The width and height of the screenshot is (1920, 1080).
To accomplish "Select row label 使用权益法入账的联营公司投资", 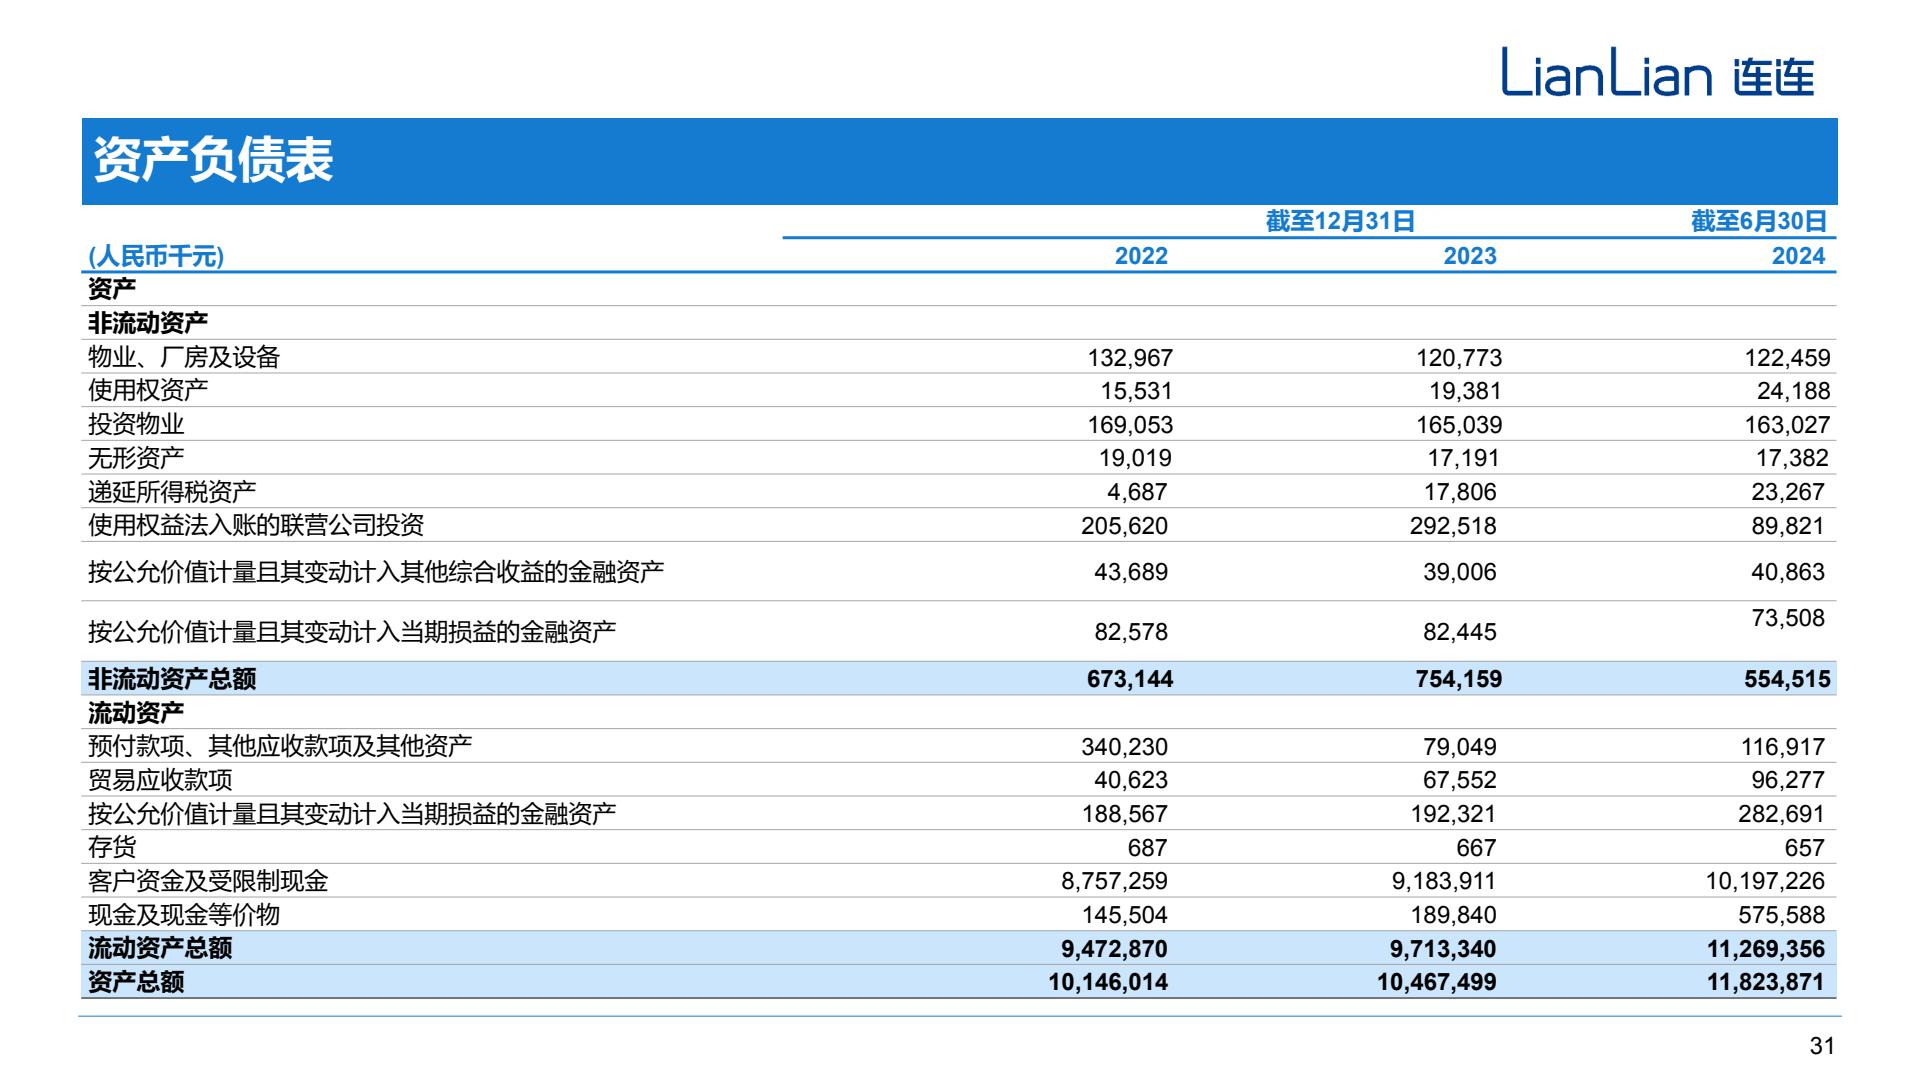I will point(256,525).
